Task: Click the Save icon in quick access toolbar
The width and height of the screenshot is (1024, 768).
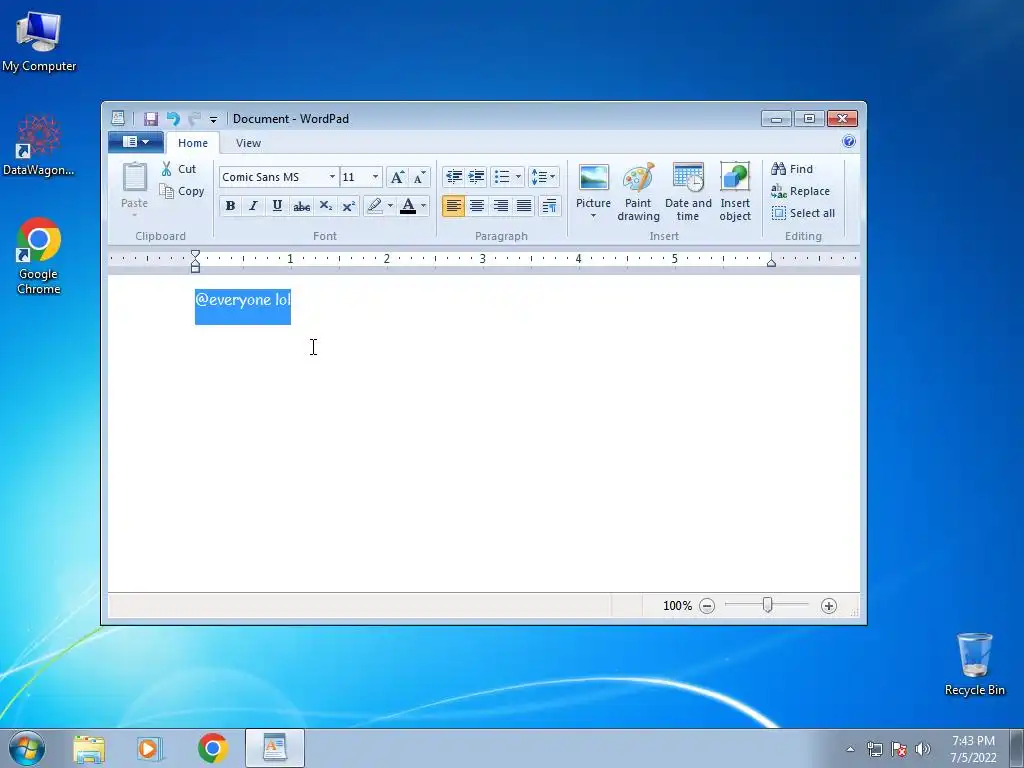Action: (x=151, y=119)
